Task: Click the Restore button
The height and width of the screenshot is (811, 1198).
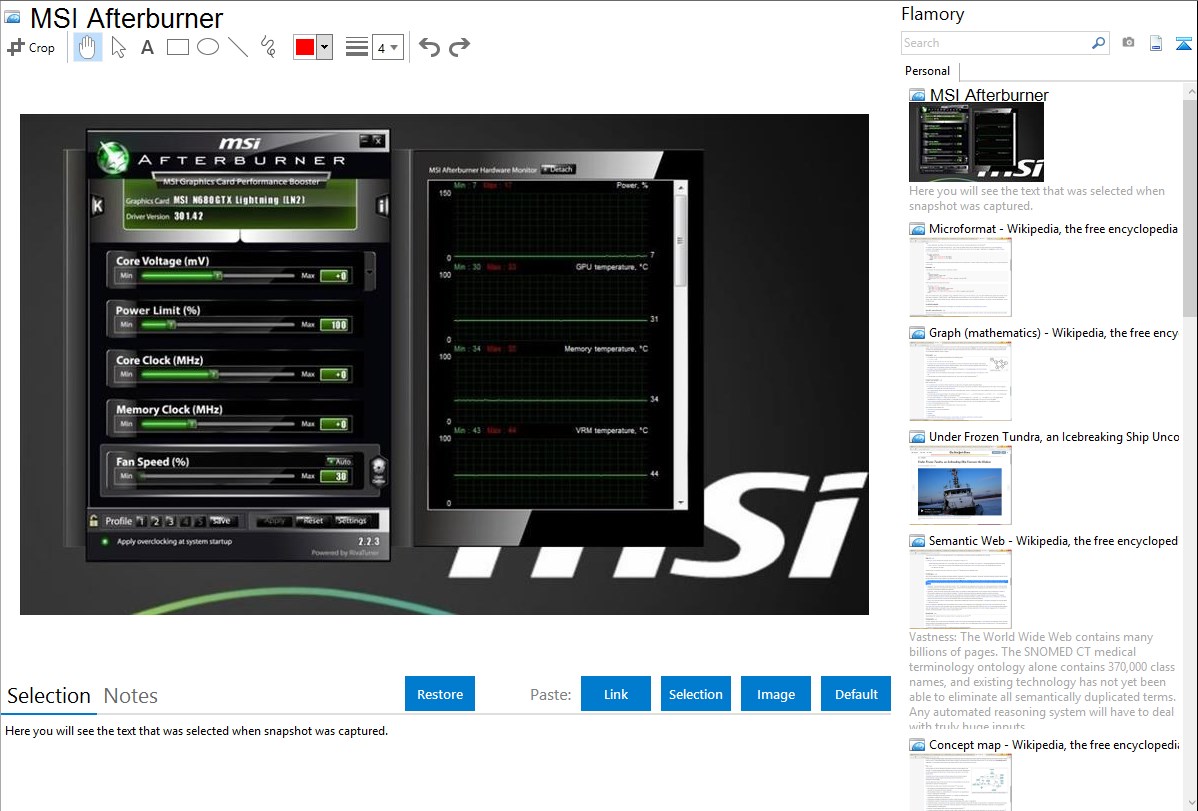Action: tap(440, 694)
